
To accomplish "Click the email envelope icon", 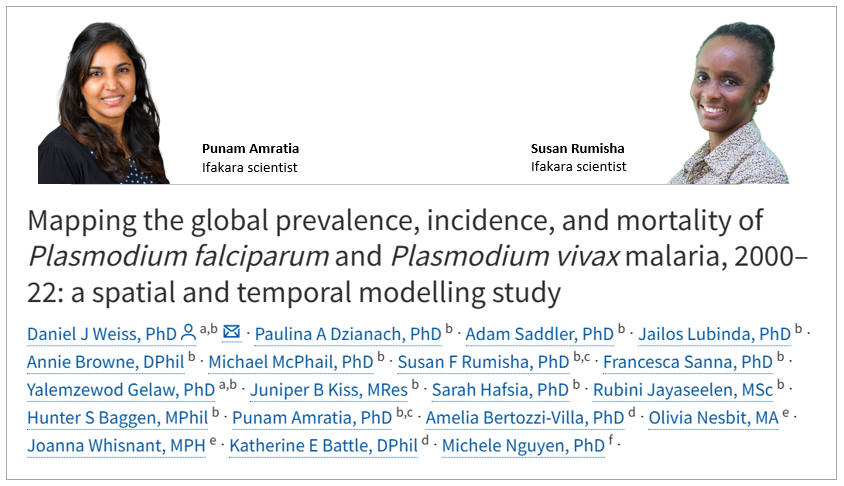I will tap(231, 333).
